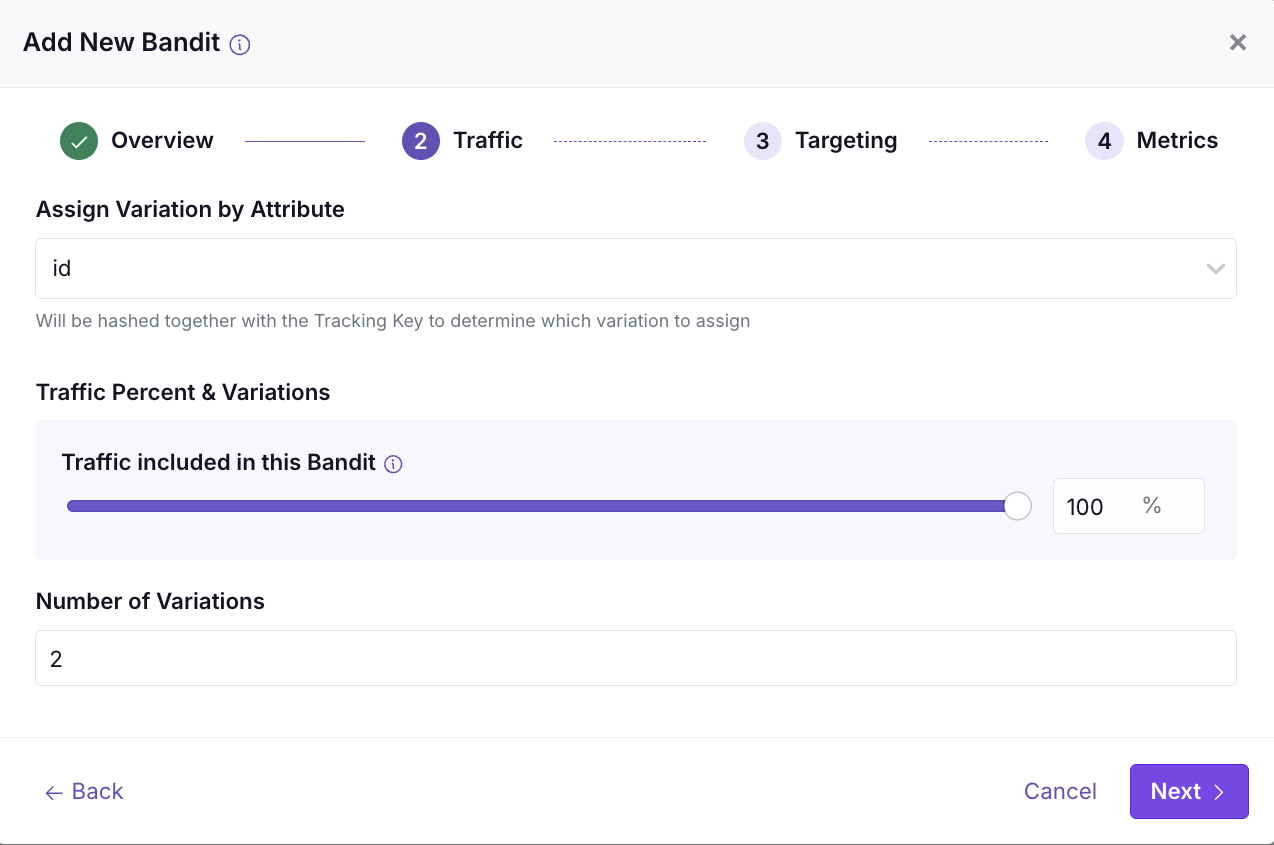Close the Add New Bandit dialog

pyautogui.click(x=1238, y=42)
